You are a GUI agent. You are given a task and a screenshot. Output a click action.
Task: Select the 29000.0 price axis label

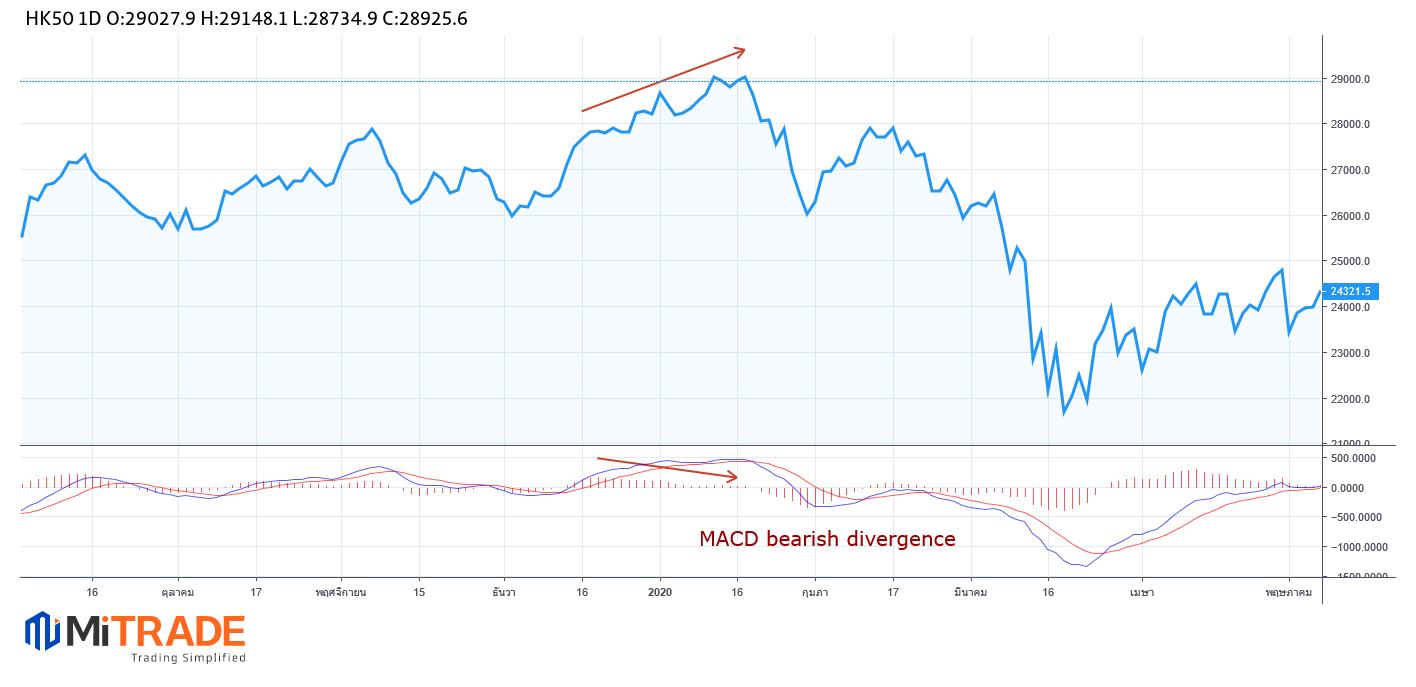click(x=1356, y=79)
